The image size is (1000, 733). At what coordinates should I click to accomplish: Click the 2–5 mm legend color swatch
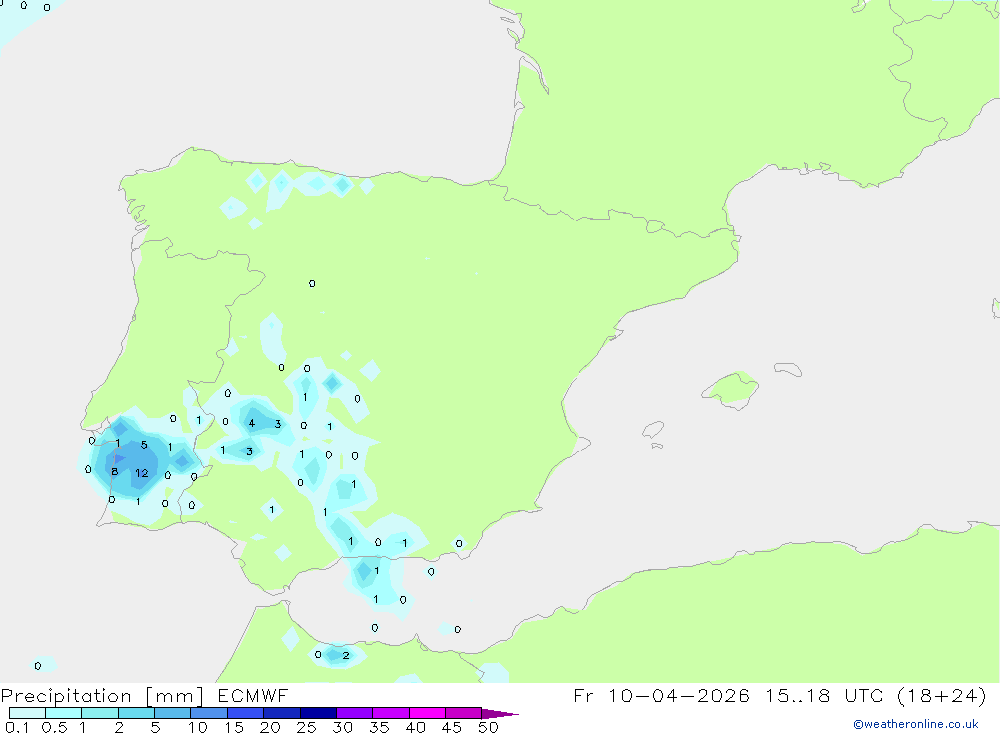(136, 713)
